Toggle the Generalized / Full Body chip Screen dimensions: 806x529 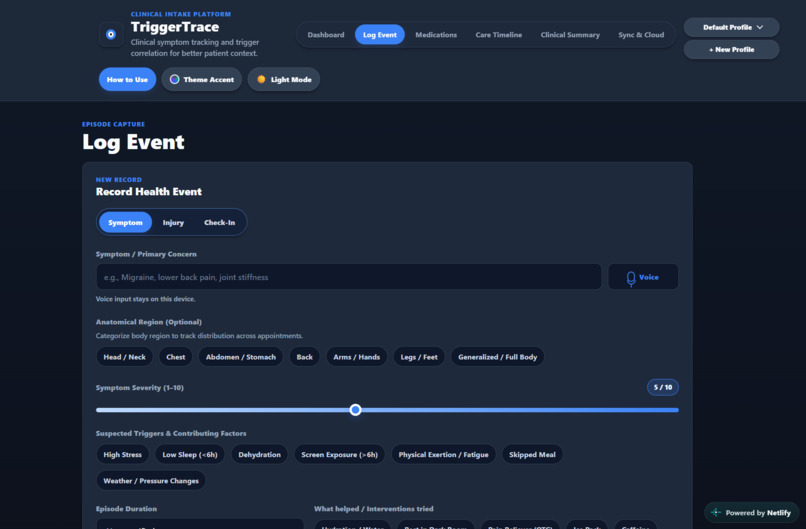(x=498, y=357)
